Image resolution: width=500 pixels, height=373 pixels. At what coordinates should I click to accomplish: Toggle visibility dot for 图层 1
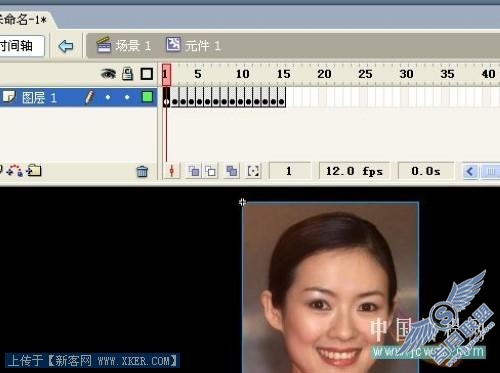pyautogui.click(x=108, y=97)
